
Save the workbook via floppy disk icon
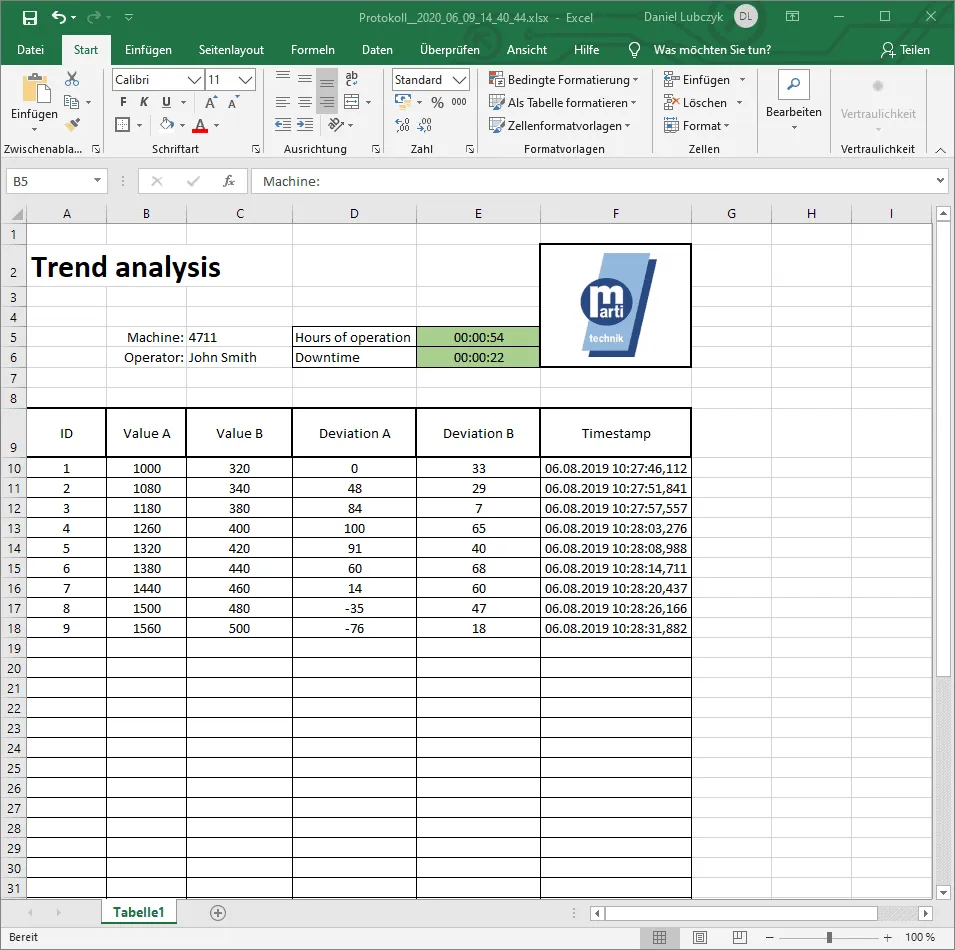click(x=29, y=18)
